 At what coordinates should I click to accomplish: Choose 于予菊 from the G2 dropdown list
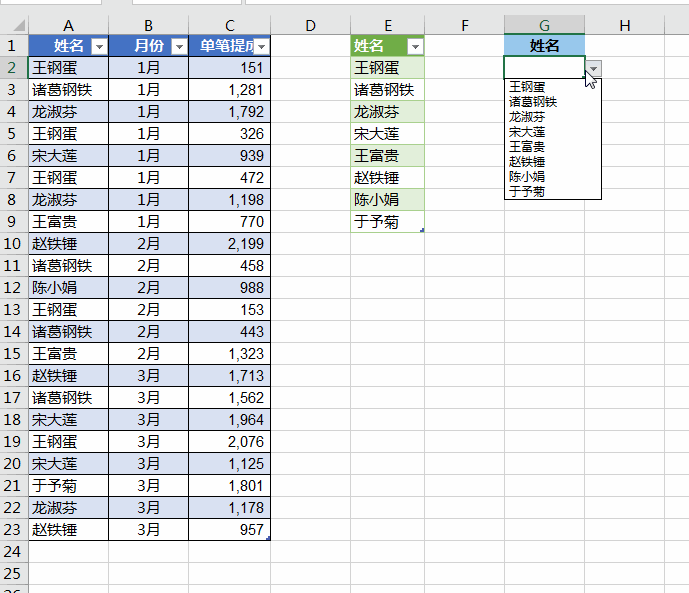point(552,192)
